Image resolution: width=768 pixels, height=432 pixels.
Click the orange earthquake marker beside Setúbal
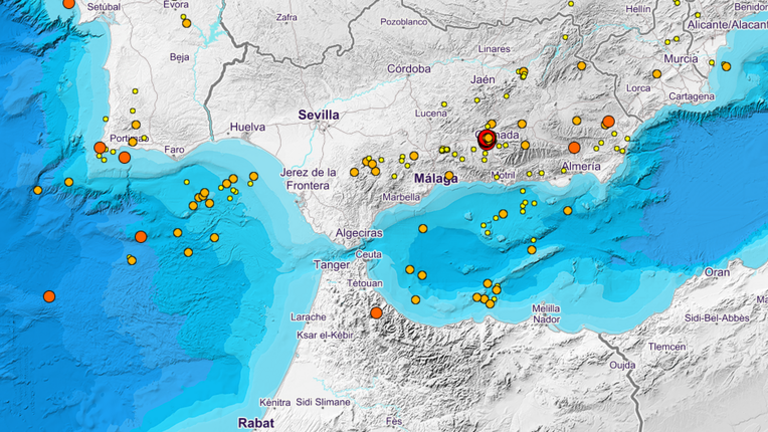click(68, 4)
